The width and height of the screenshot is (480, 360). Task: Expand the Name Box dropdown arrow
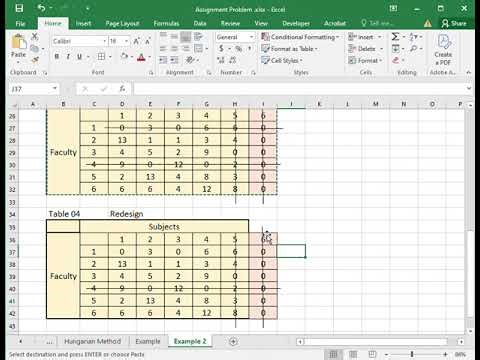(55, 89)
